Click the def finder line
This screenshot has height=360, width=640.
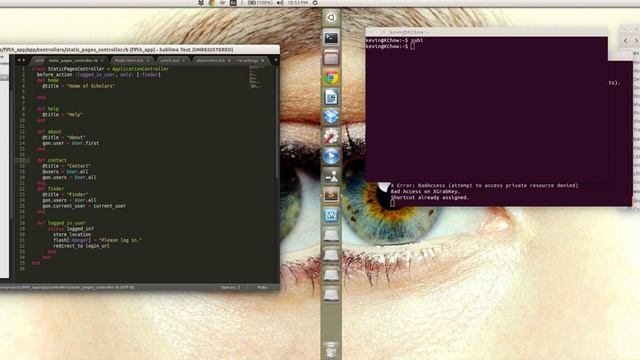tap(50, 189)
